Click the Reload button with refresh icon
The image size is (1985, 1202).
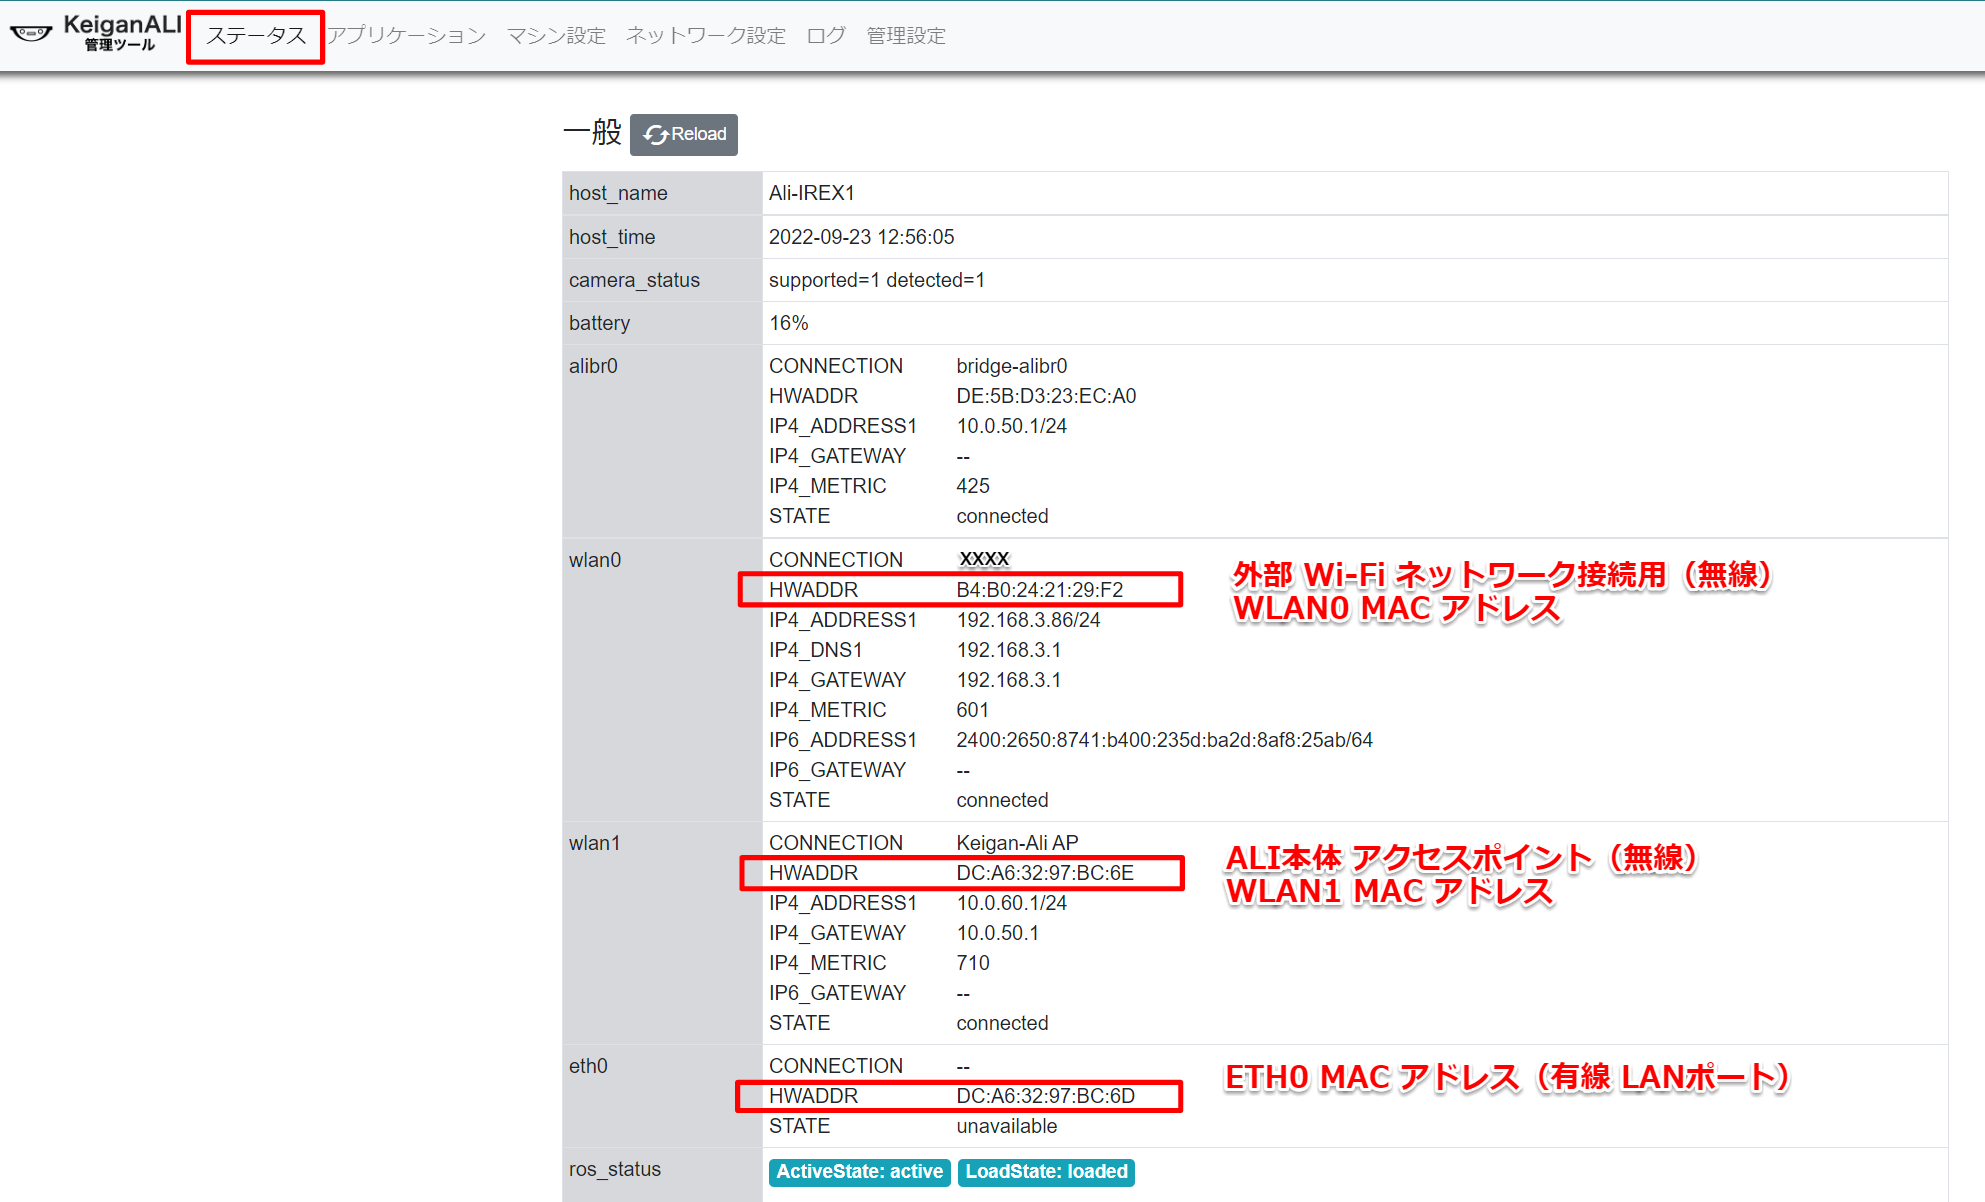684,135
